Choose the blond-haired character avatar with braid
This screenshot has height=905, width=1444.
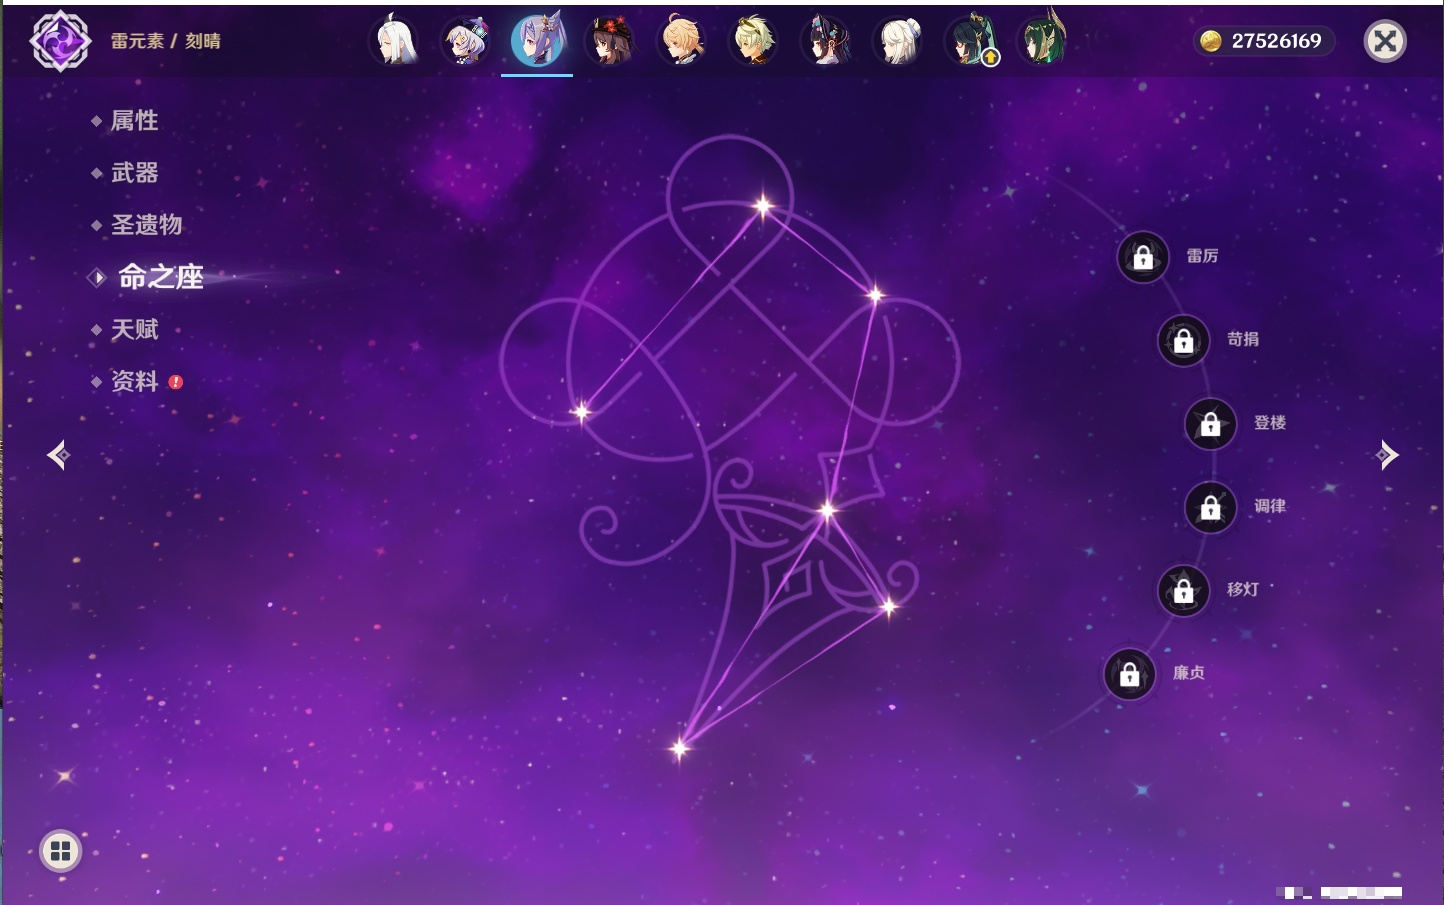681,41
